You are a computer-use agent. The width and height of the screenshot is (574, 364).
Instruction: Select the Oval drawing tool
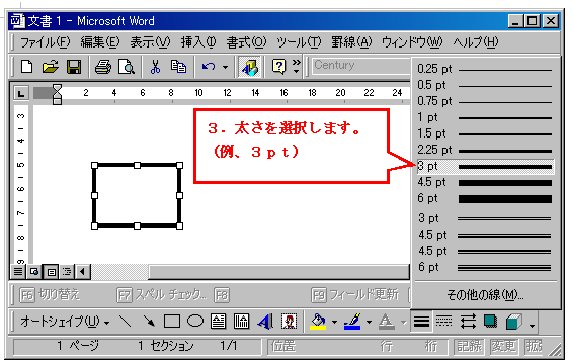click(x=195, y=322)
